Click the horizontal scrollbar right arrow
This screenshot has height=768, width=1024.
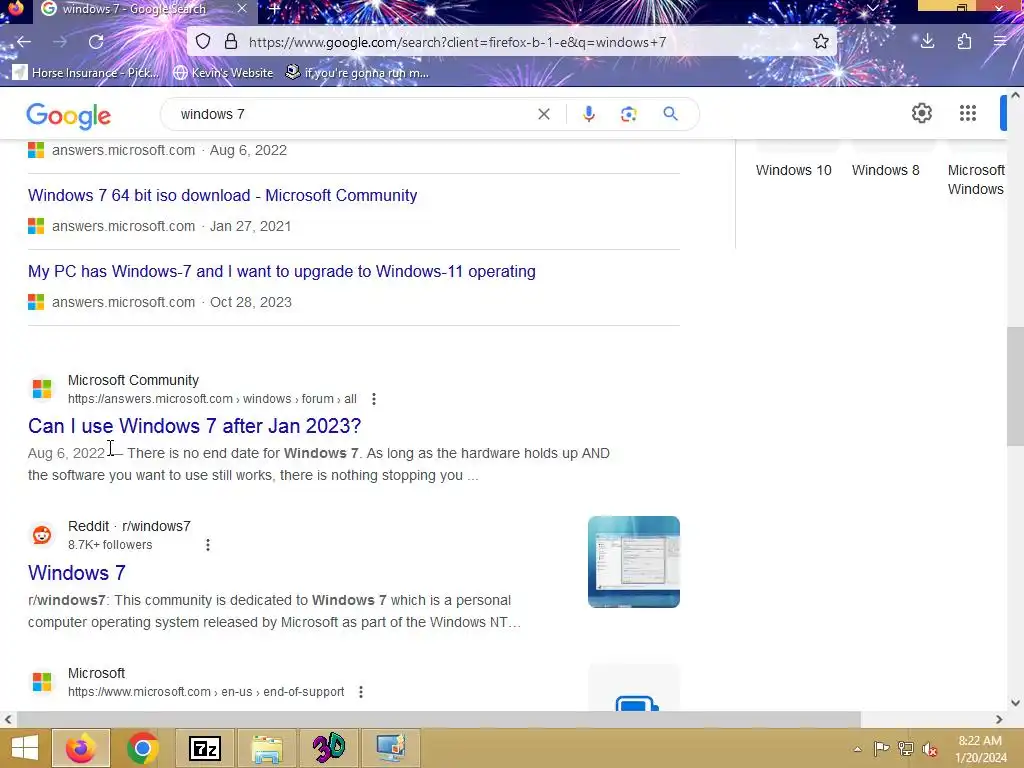point(999,719)
